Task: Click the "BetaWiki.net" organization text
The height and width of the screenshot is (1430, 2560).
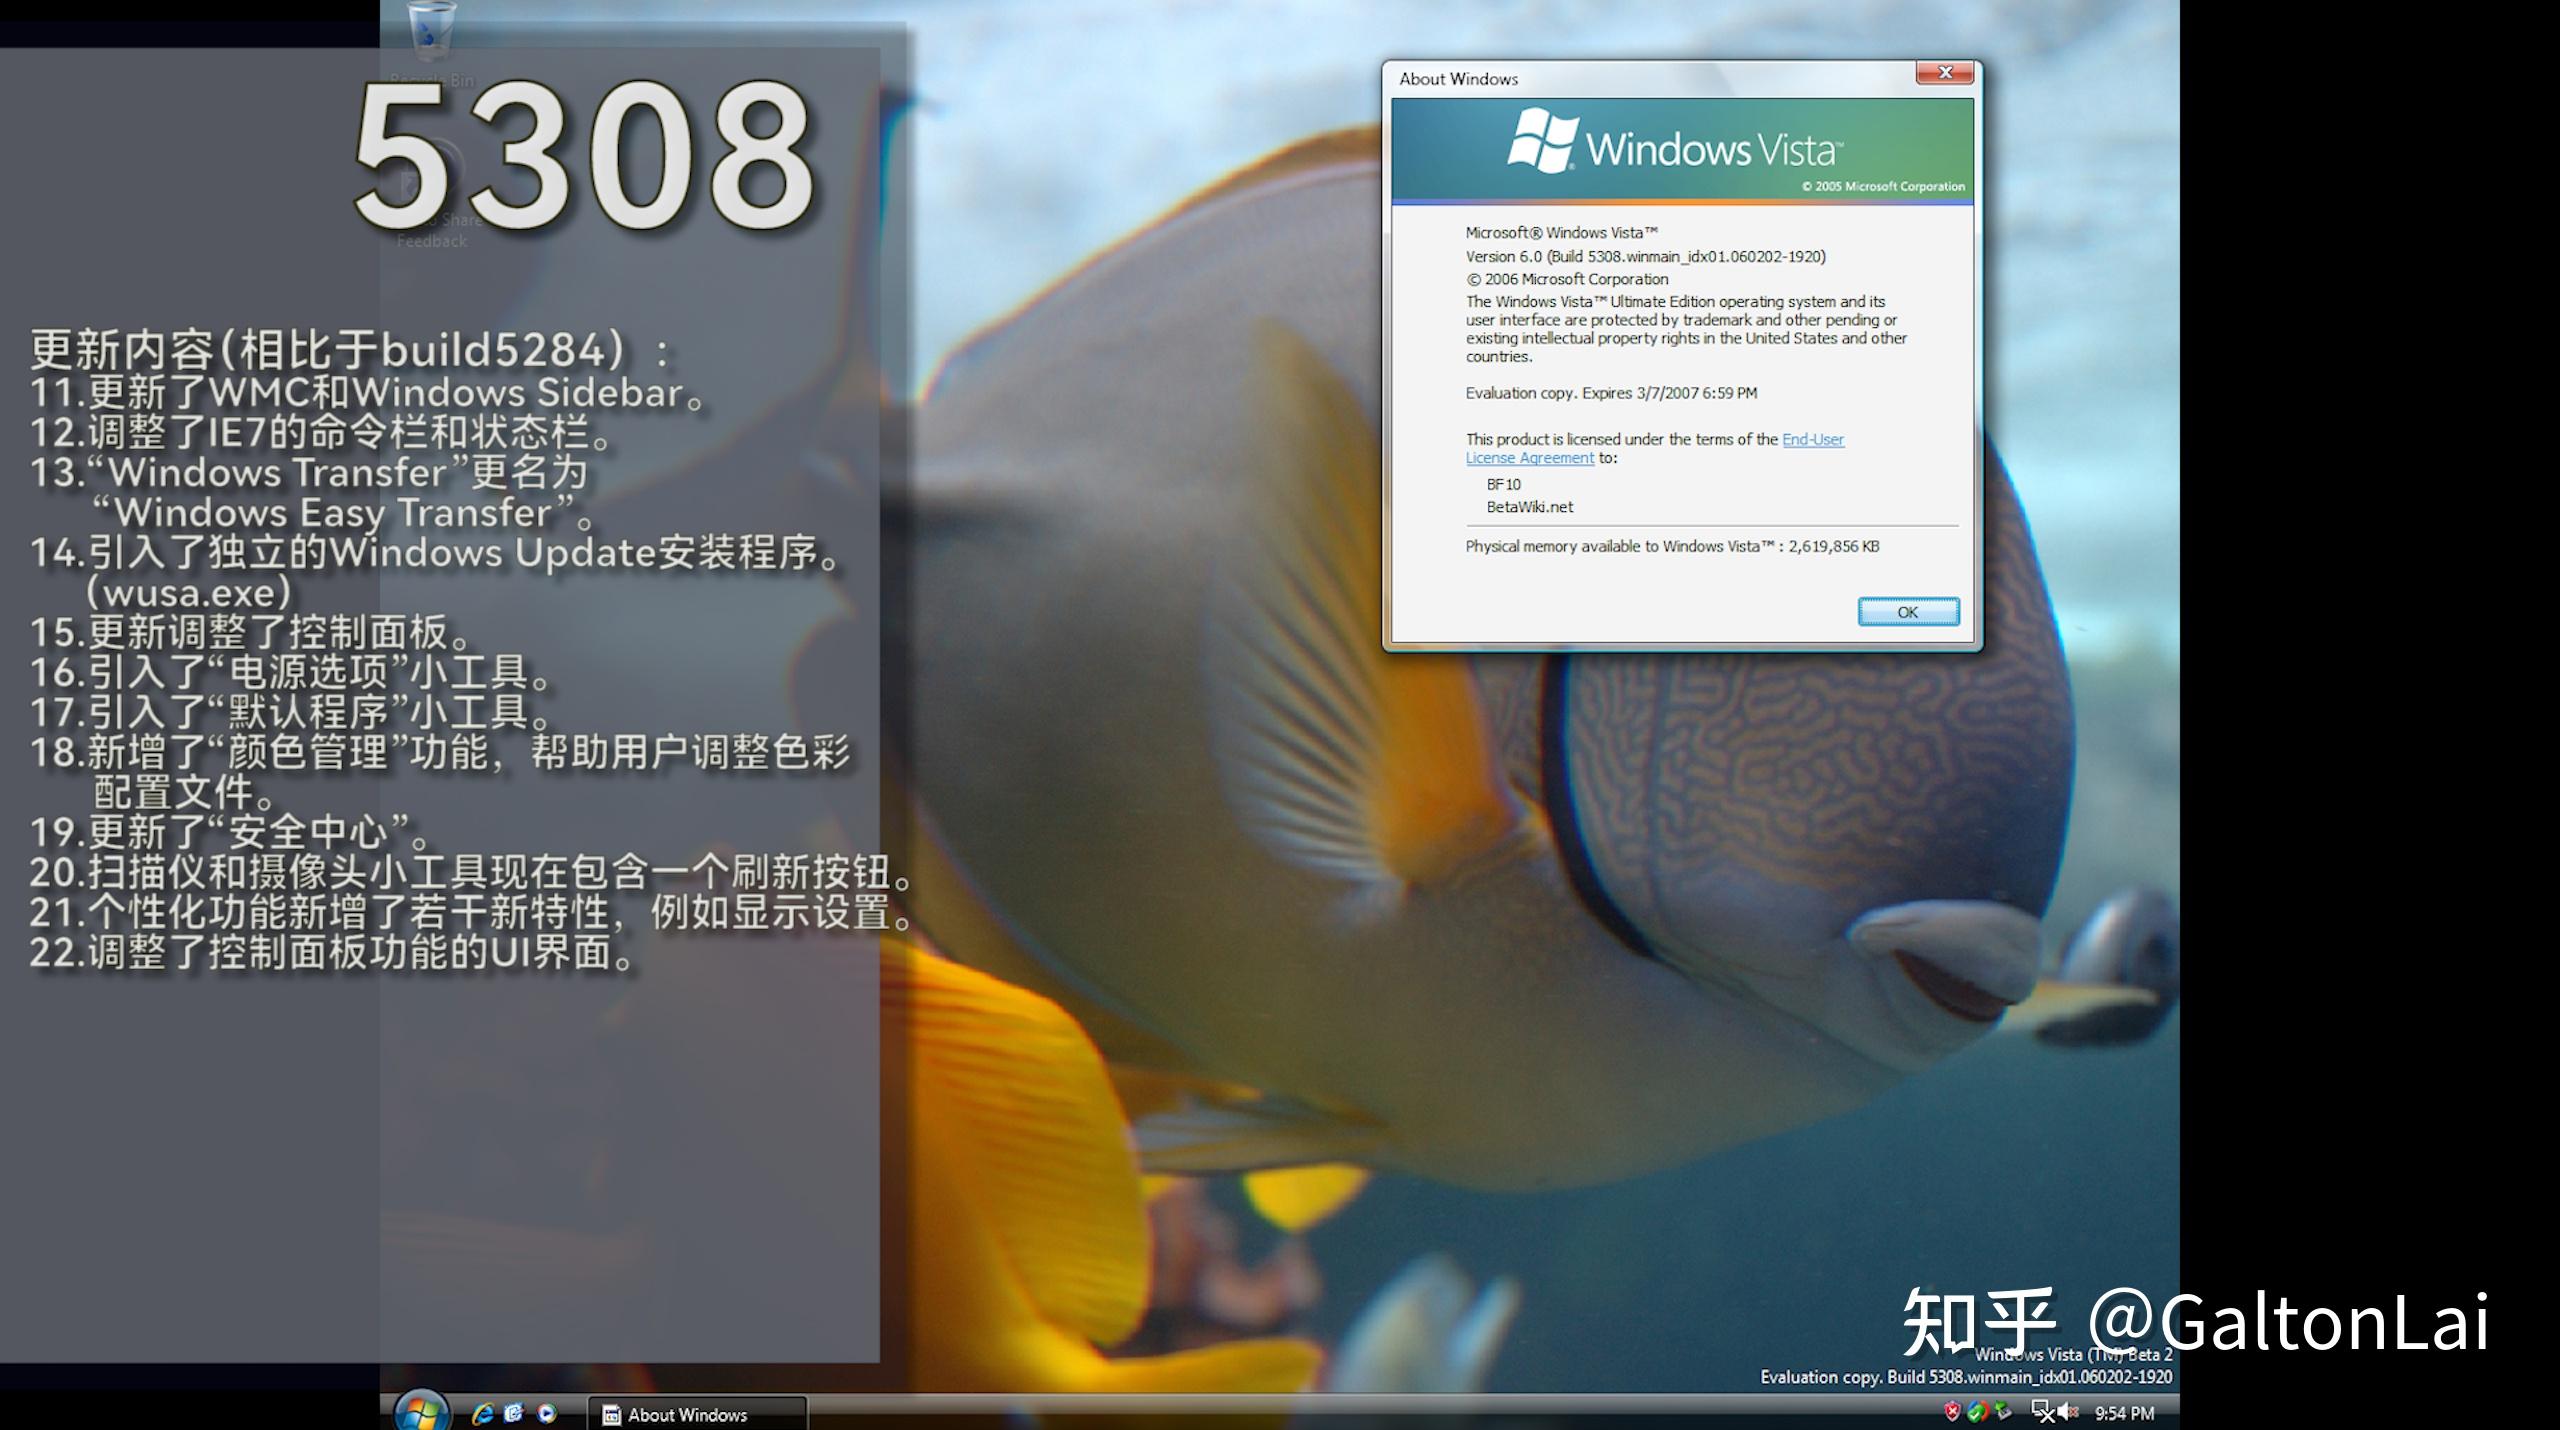Action: (x=1529, y=507)
